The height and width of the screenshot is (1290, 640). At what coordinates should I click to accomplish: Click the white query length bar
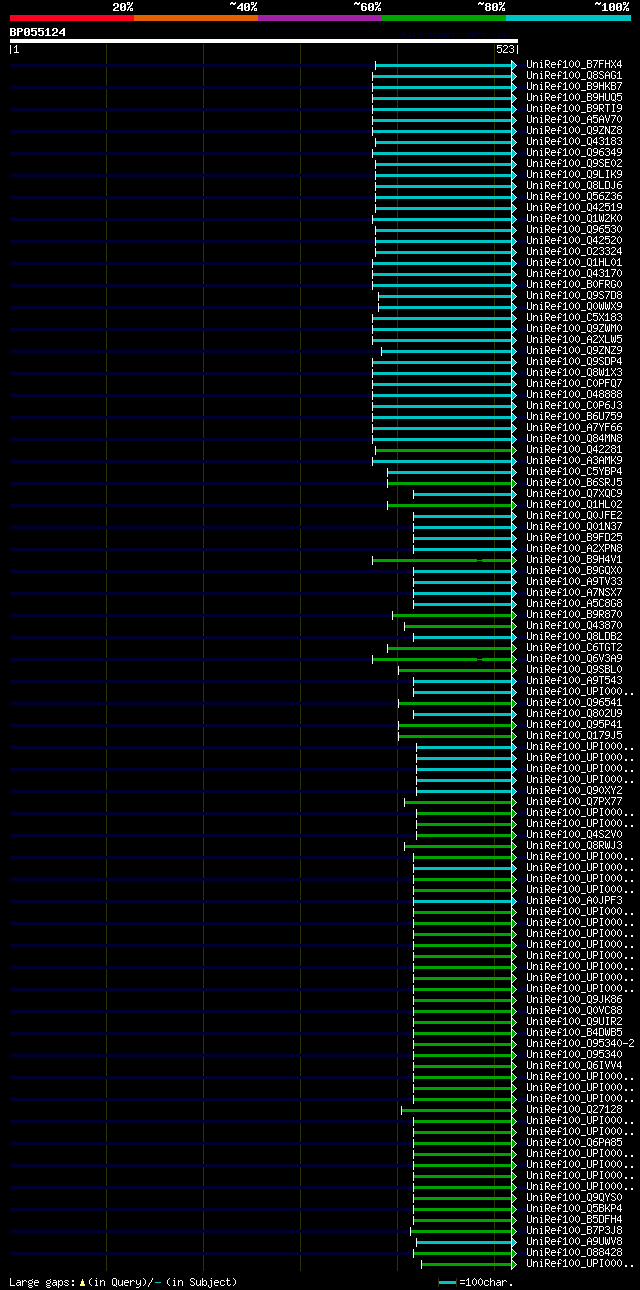(263, 41)
